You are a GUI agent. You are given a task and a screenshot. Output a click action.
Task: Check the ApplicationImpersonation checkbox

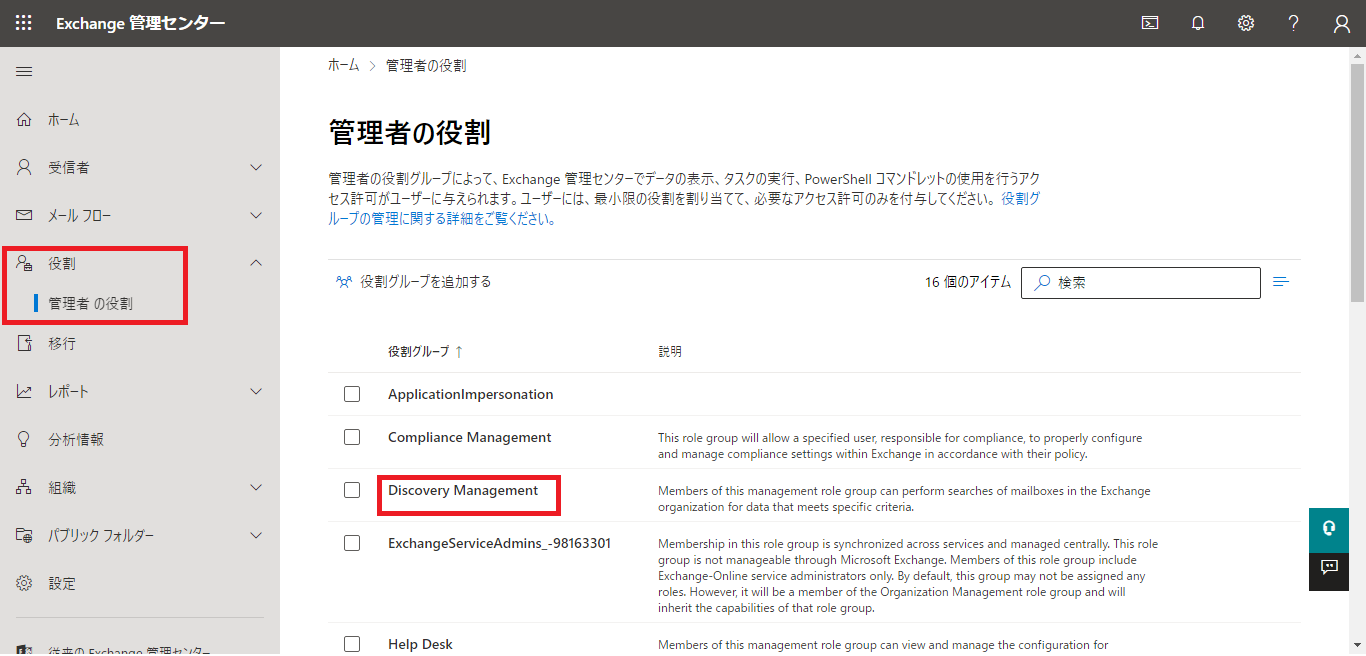point(352,394)
